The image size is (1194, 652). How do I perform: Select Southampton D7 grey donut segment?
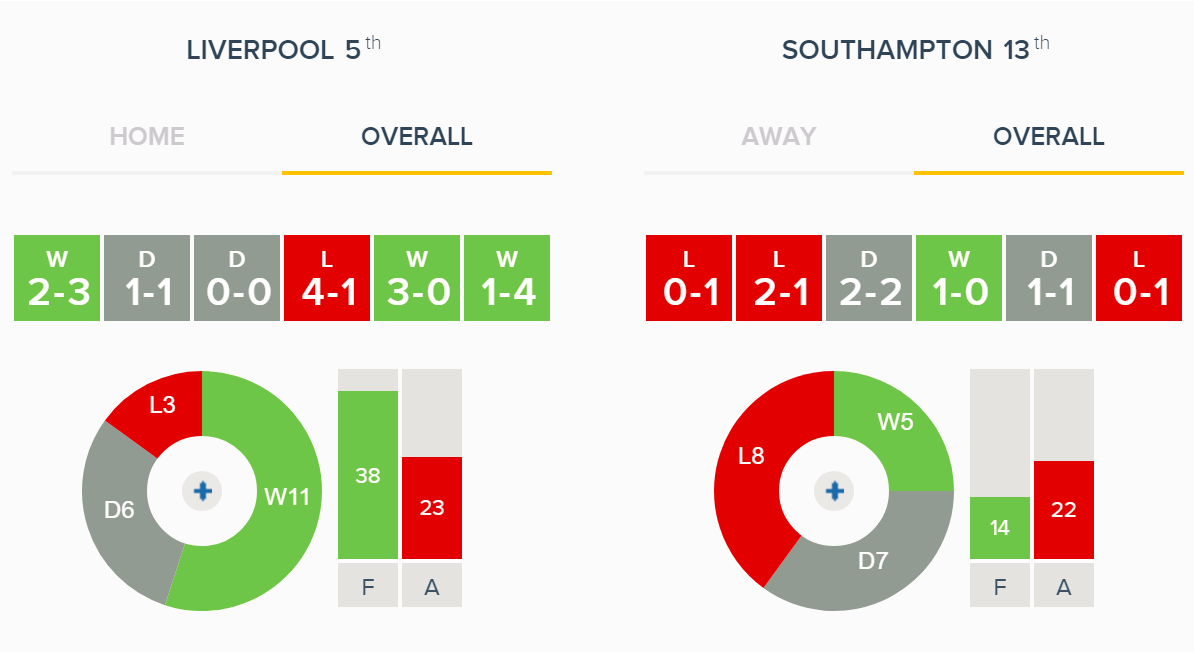[x=873, y=561]
